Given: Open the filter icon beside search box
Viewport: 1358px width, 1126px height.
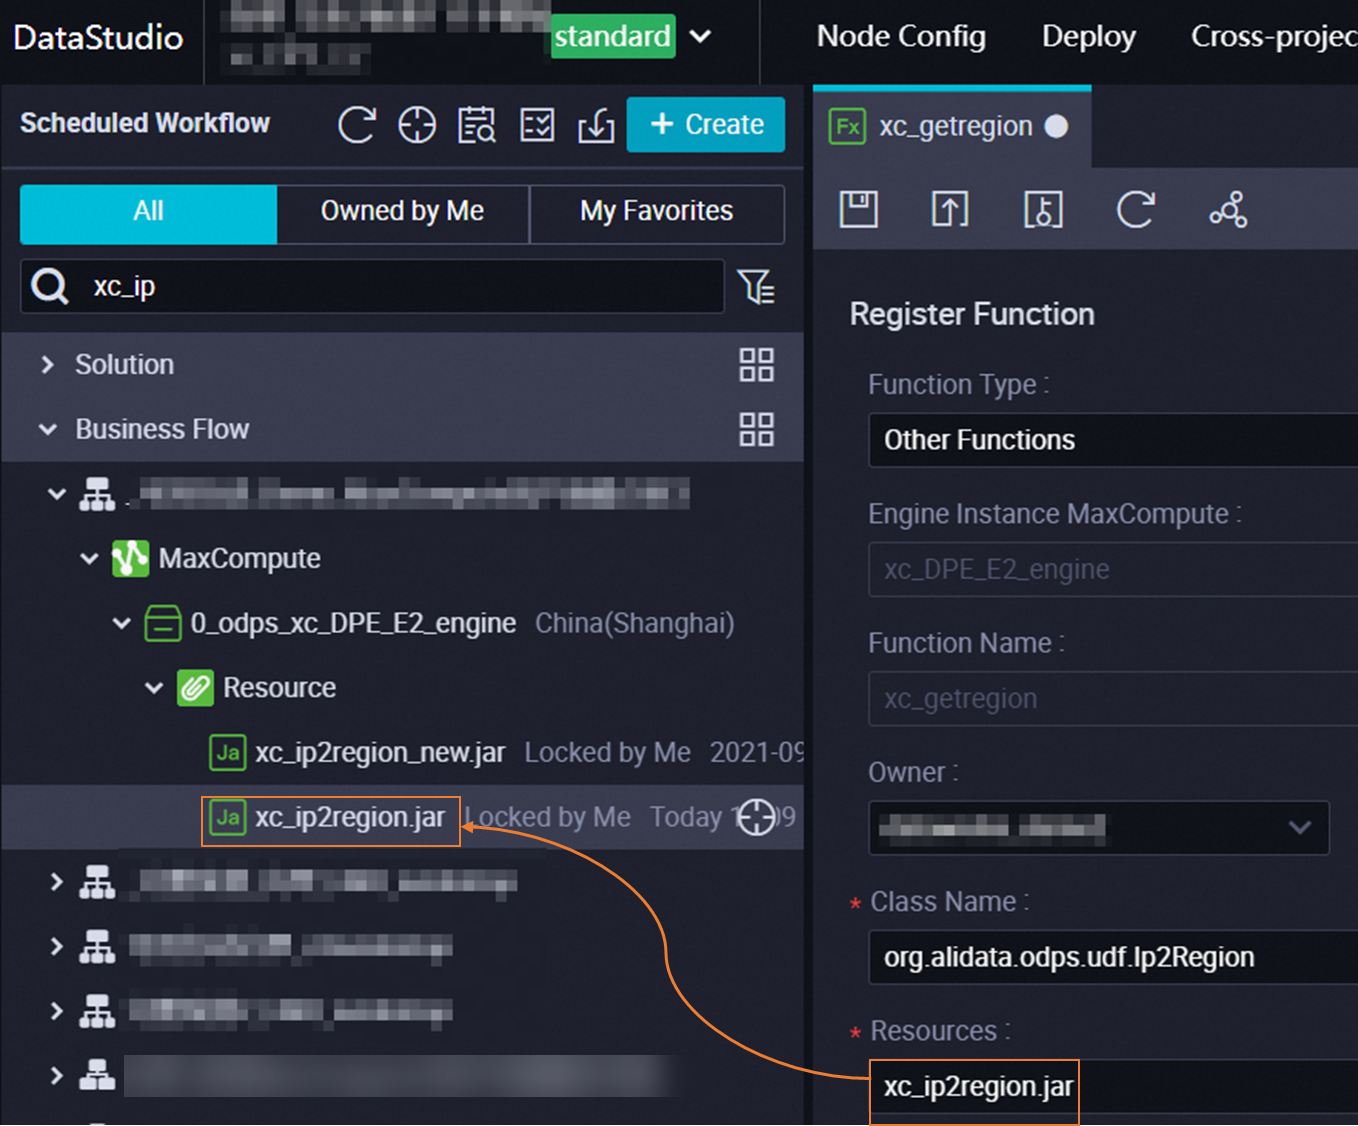Looking at the screenshot, I should click(x=756, y=287).
